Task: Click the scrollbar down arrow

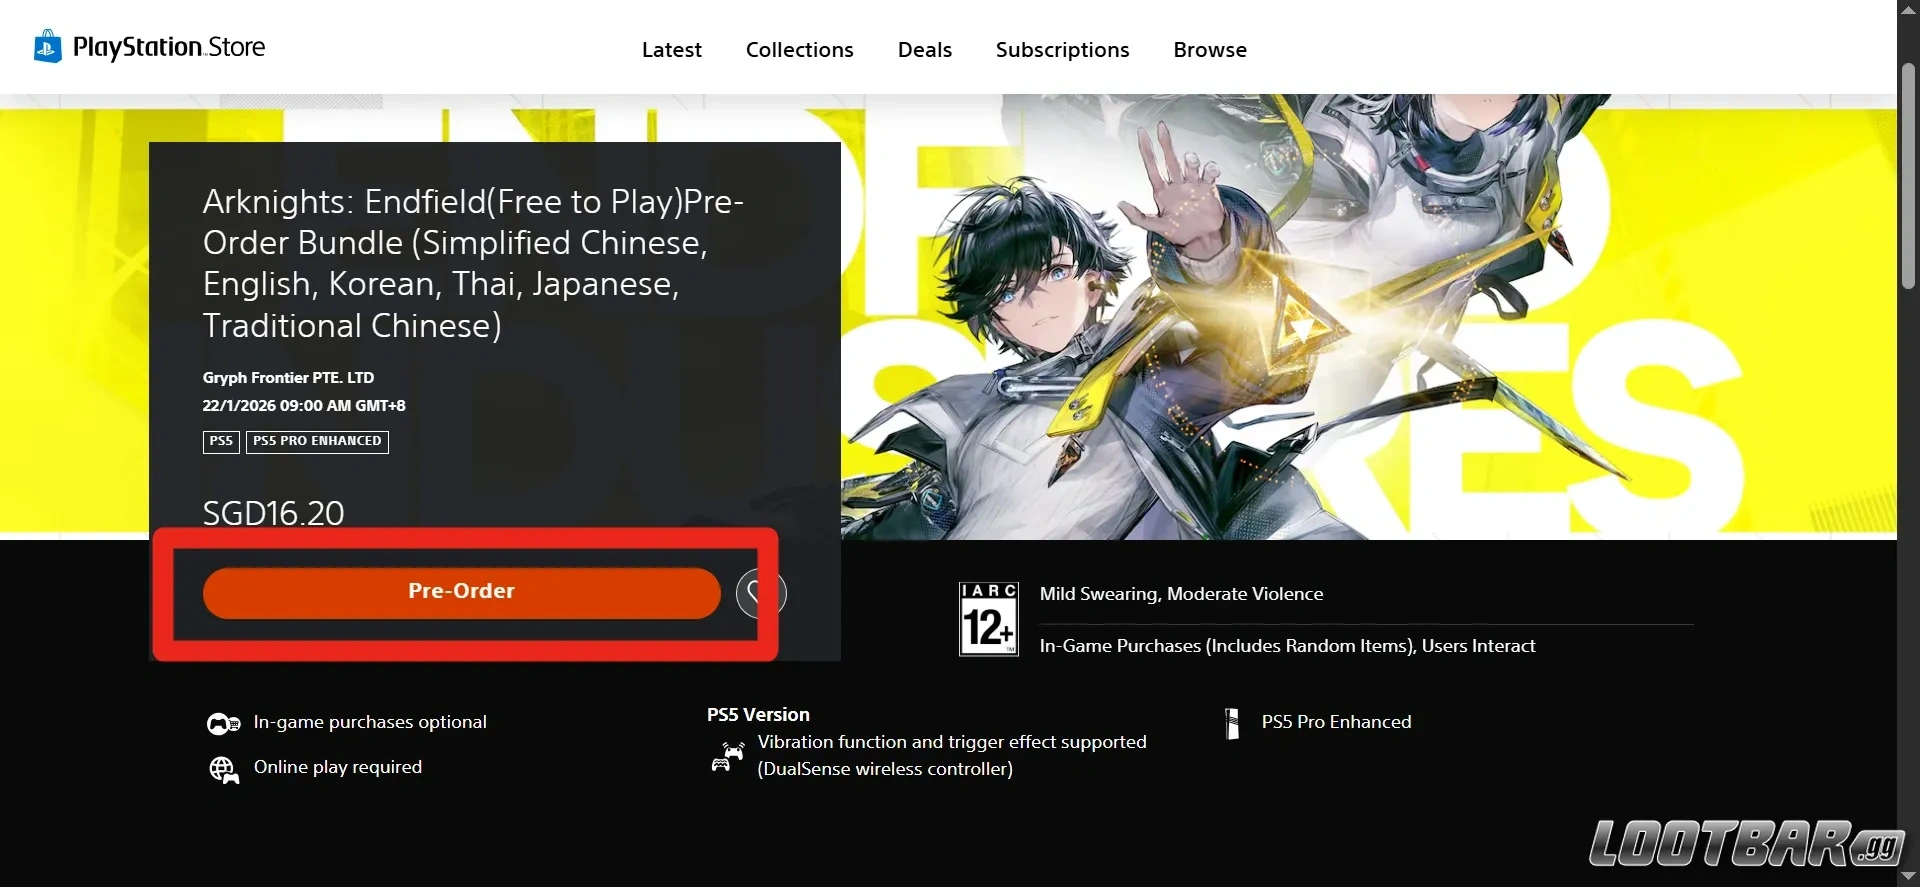Action: [1908, 877]
